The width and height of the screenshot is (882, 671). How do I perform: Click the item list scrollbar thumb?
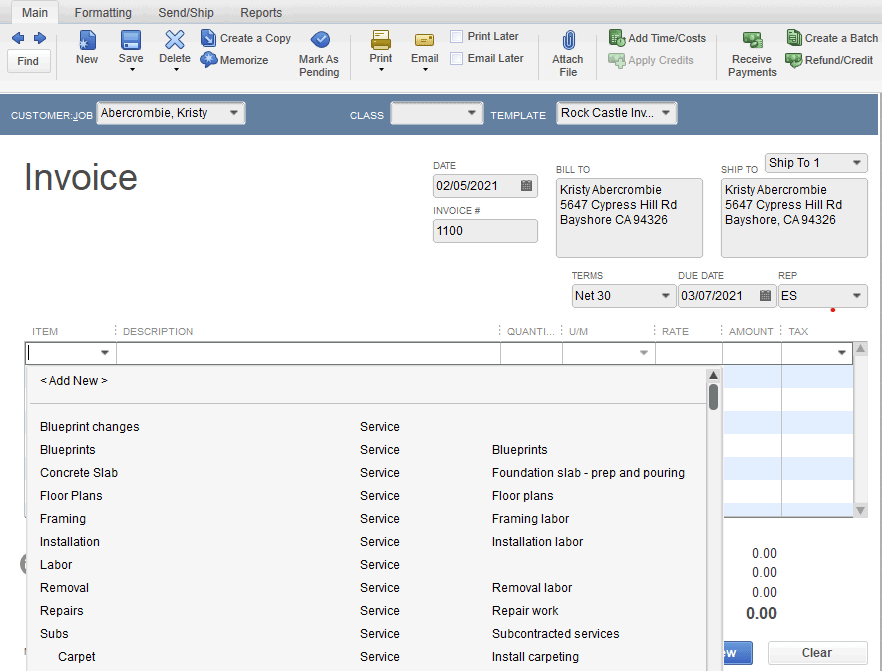pos(713,397)
